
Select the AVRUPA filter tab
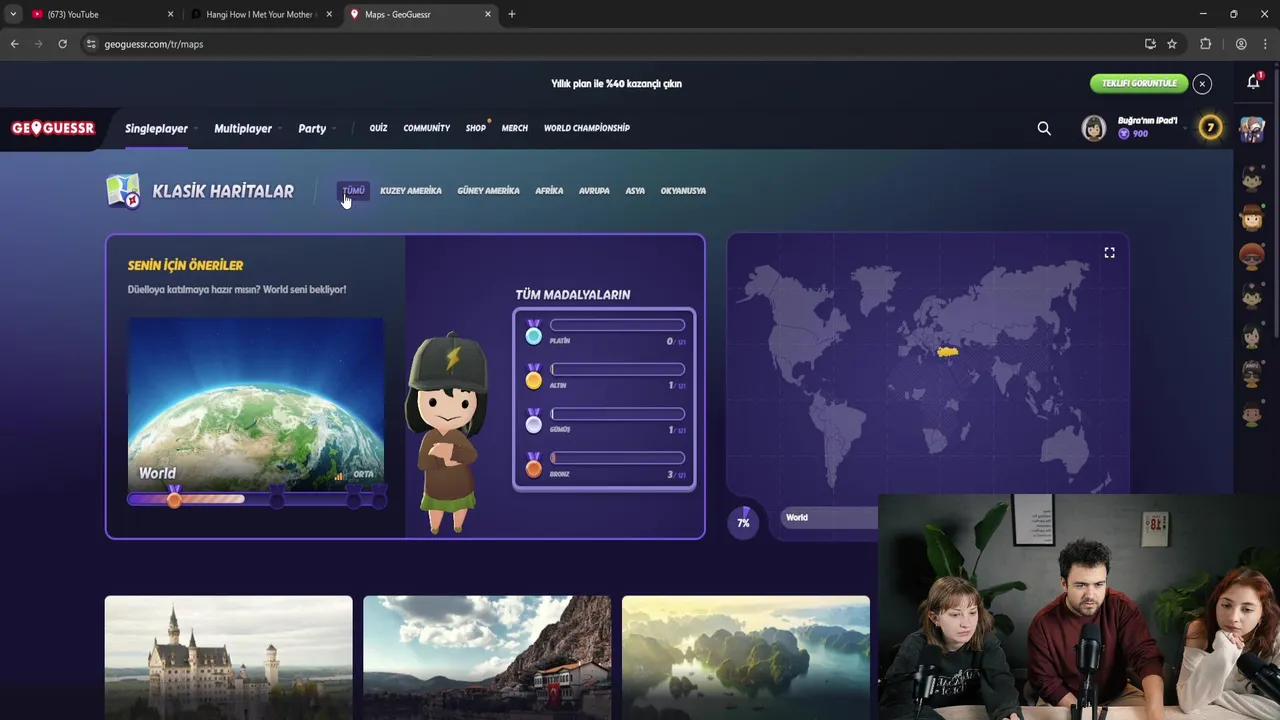click(594, 191)
